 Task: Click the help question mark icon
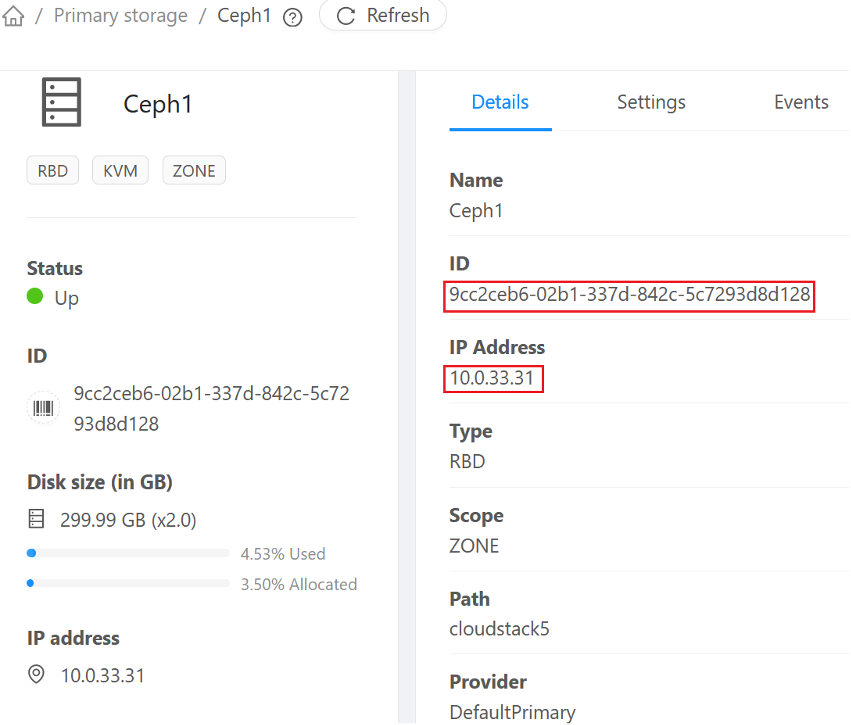pyautogui.click(x=292, y=18)
